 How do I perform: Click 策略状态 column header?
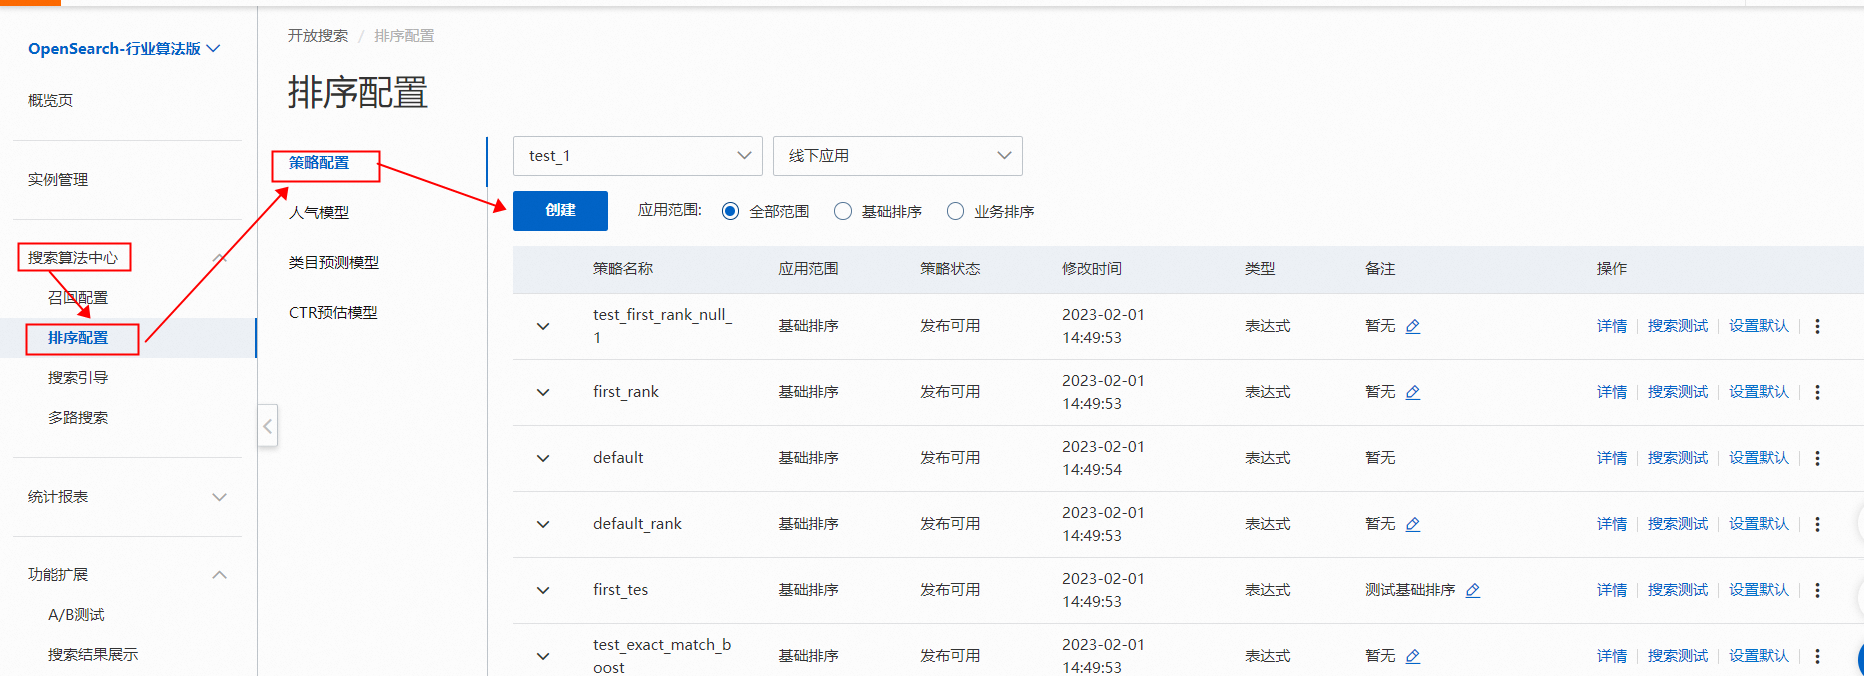tap(950, 269)
